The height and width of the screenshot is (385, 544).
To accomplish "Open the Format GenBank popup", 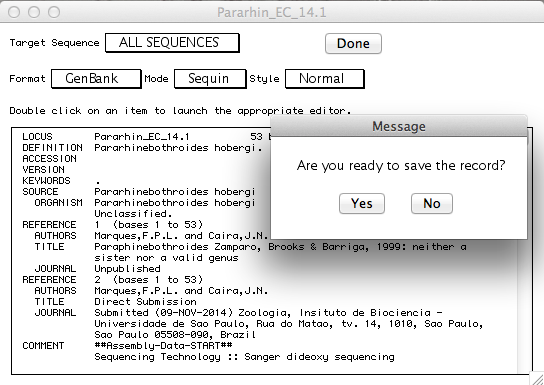I will [96, 79].
